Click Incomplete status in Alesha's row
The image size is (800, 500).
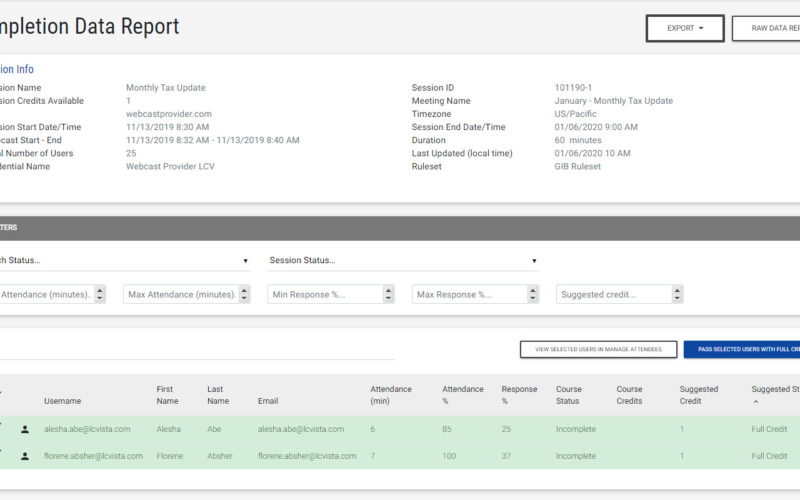coord(576,429)
